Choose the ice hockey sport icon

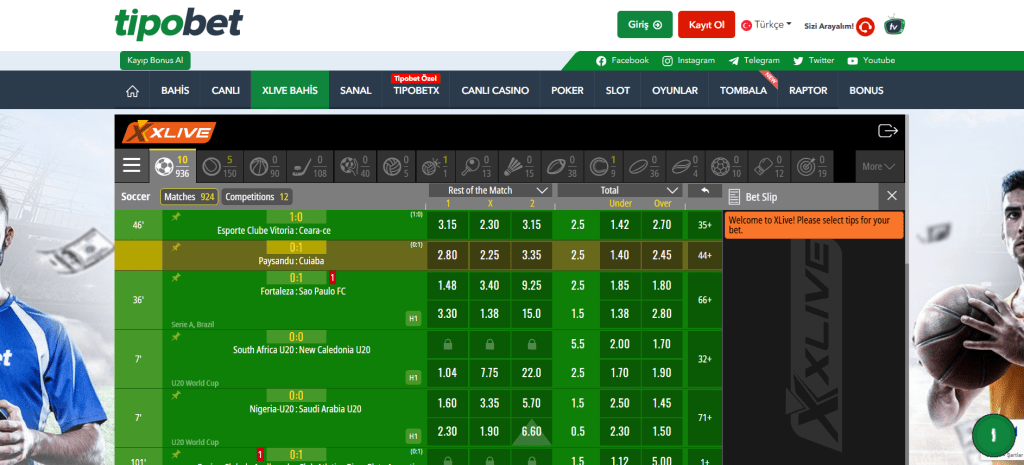(x=303, y=166)
